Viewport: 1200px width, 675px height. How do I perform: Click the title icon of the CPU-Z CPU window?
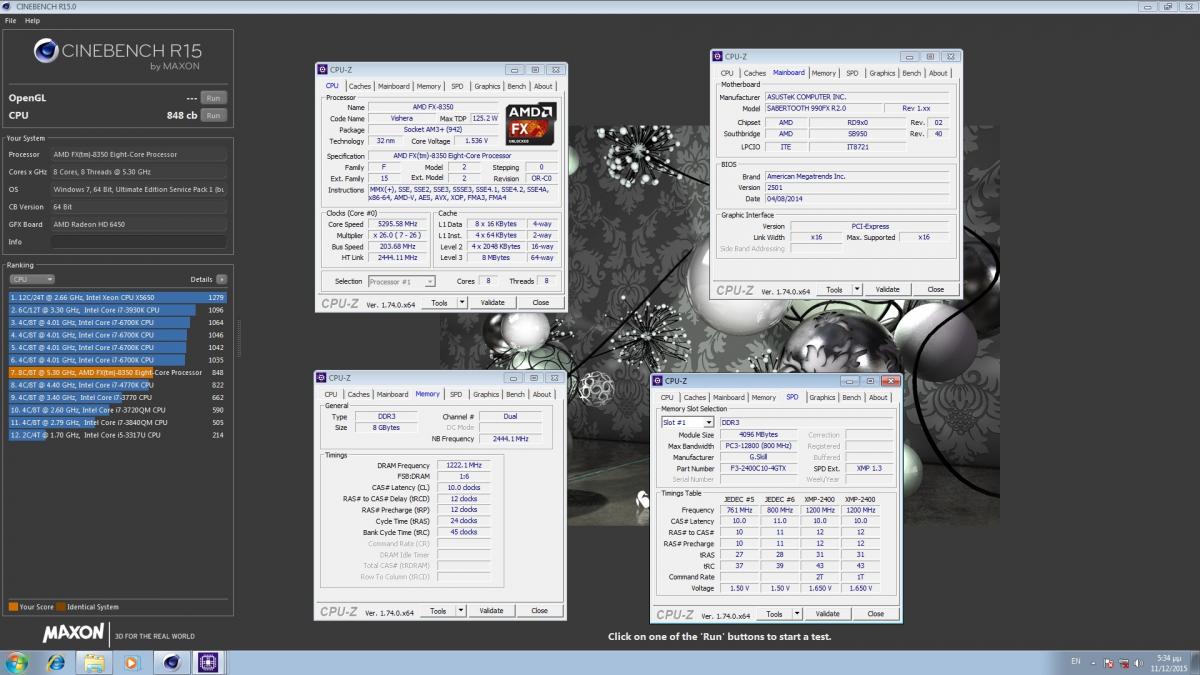[x=322, y=69]
